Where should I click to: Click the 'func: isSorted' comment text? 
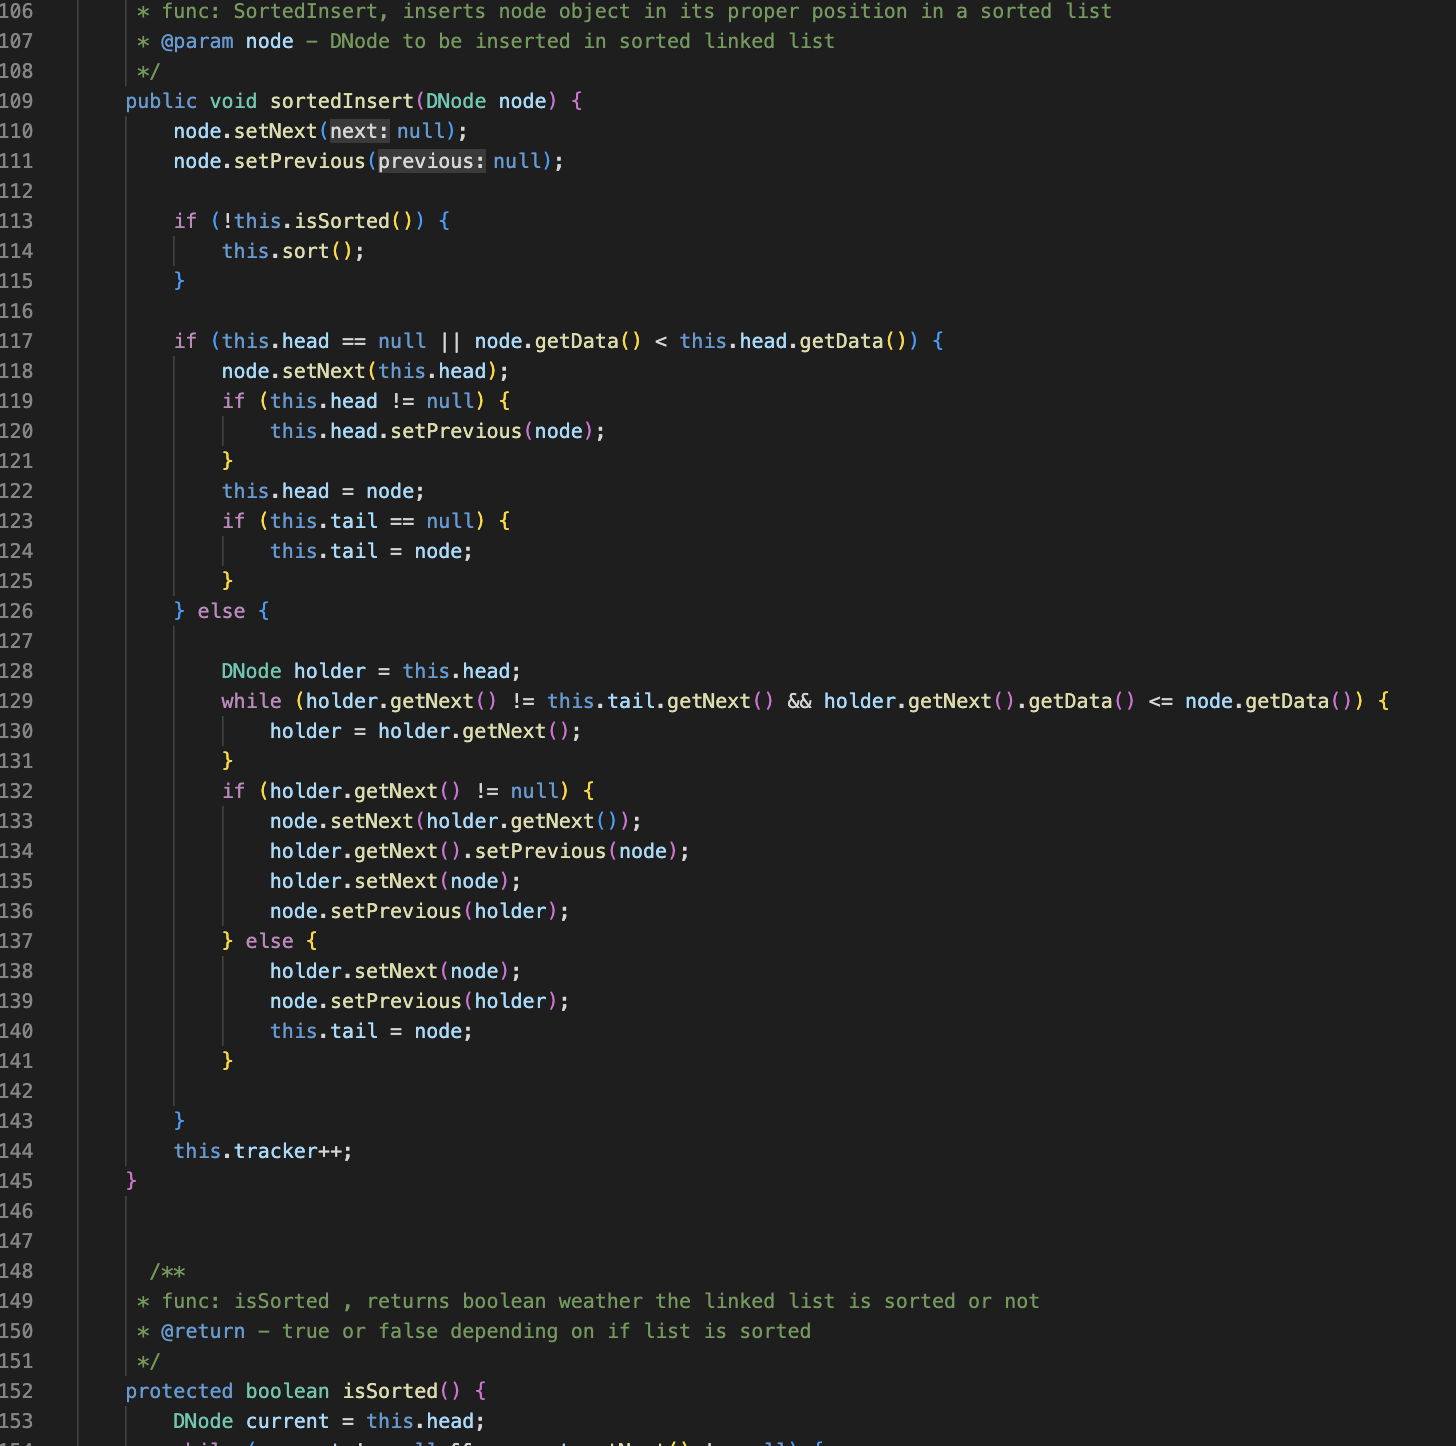pyautogui.click(x=245, y=1301)
